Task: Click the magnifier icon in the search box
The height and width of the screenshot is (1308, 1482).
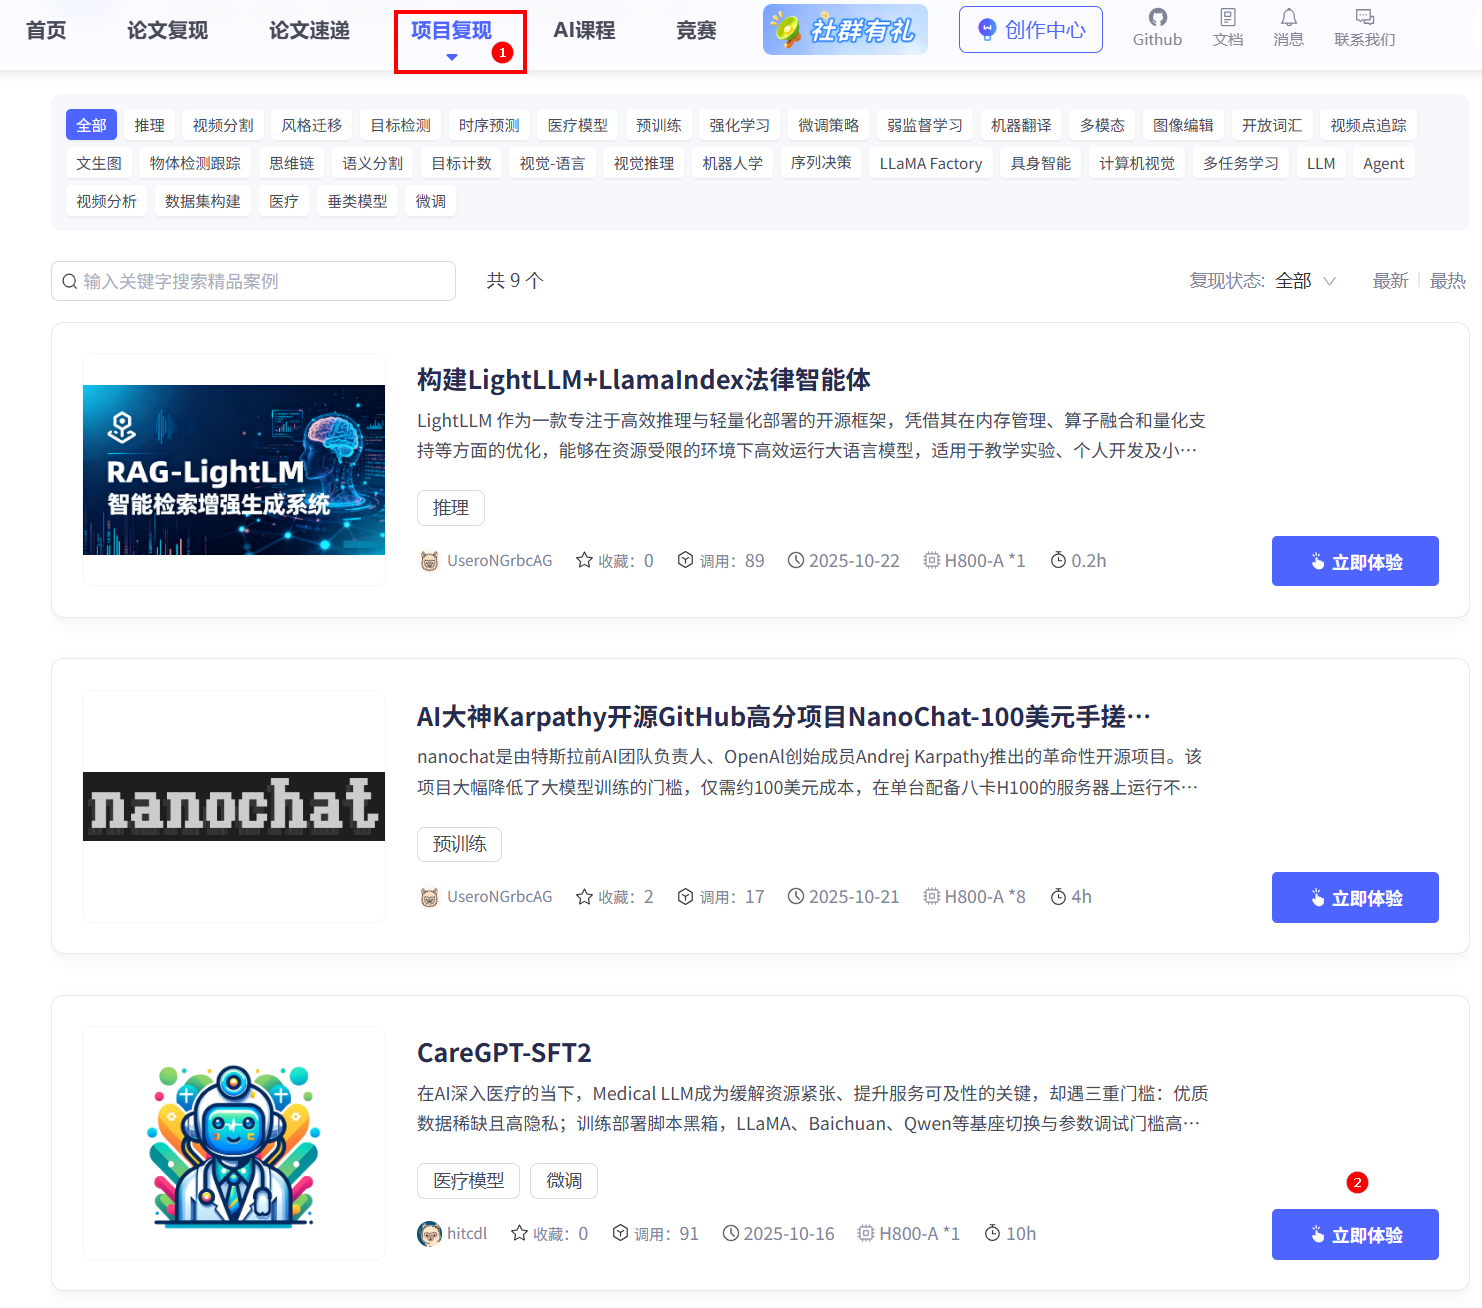Action: click(x=70, y=281)
